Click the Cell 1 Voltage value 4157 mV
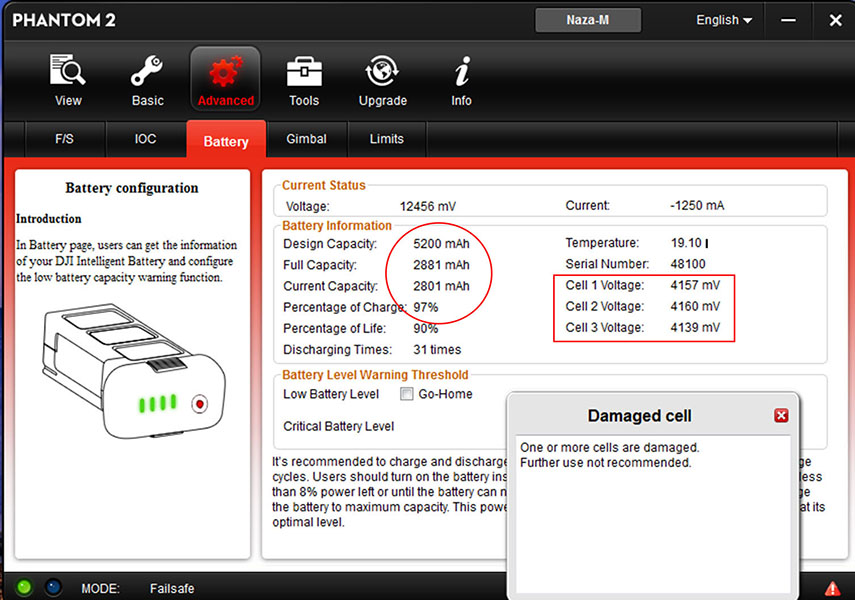The image size is (855, 600). [x=695, y=285]
